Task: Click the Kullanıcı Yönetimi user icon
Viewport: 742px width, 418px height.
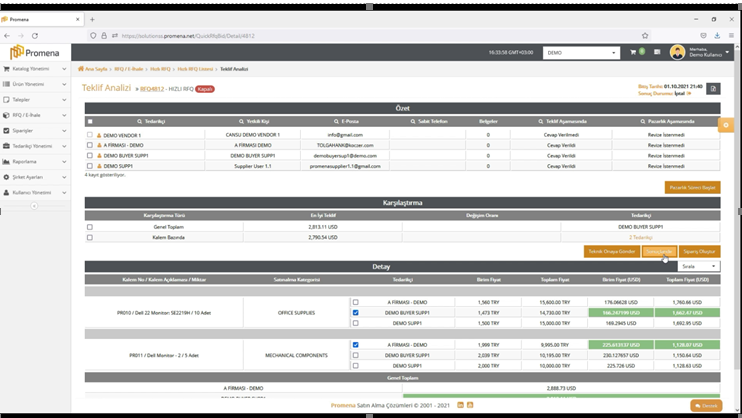Action: click(6, 193)
